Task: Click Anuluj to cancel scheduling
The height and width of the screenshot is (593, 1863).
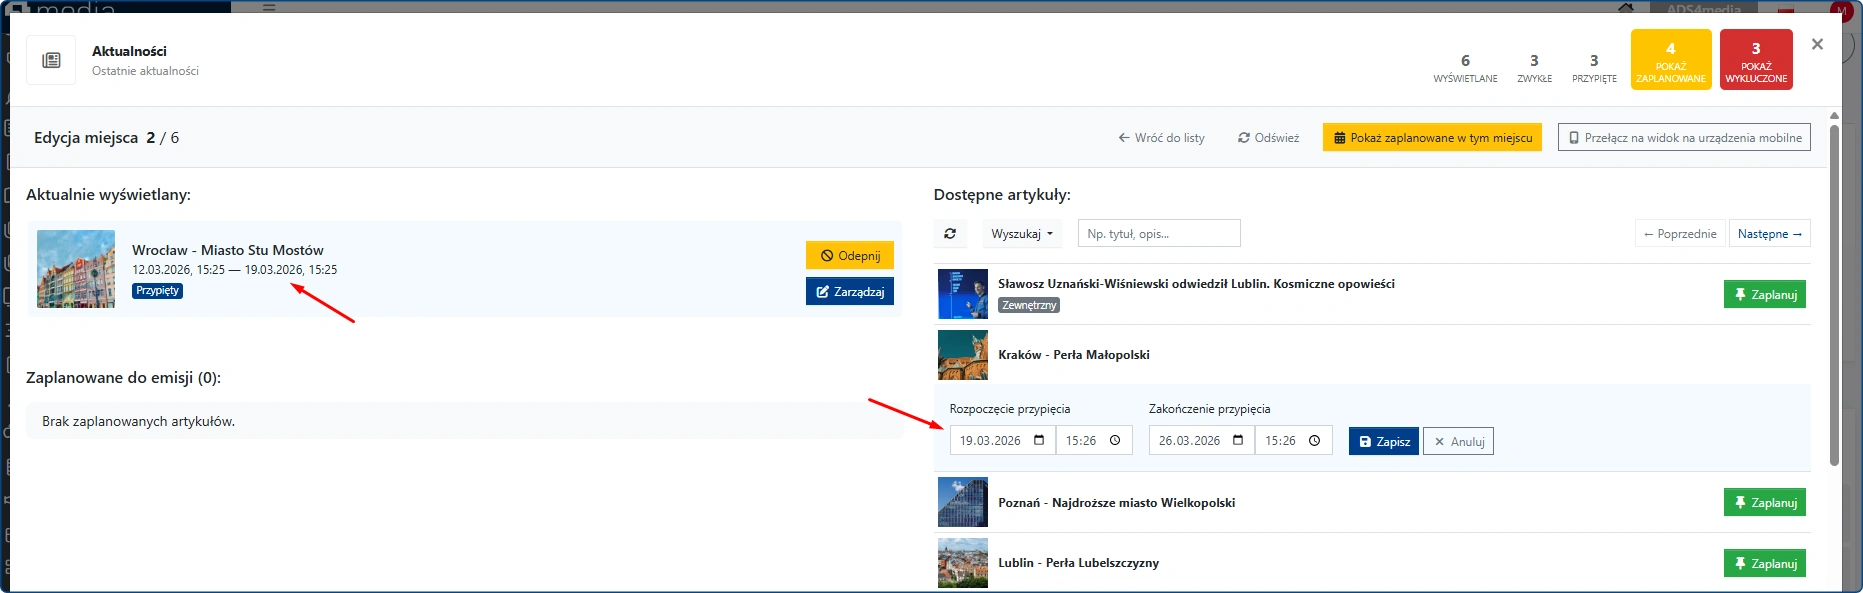Action: click(1458, 442)
